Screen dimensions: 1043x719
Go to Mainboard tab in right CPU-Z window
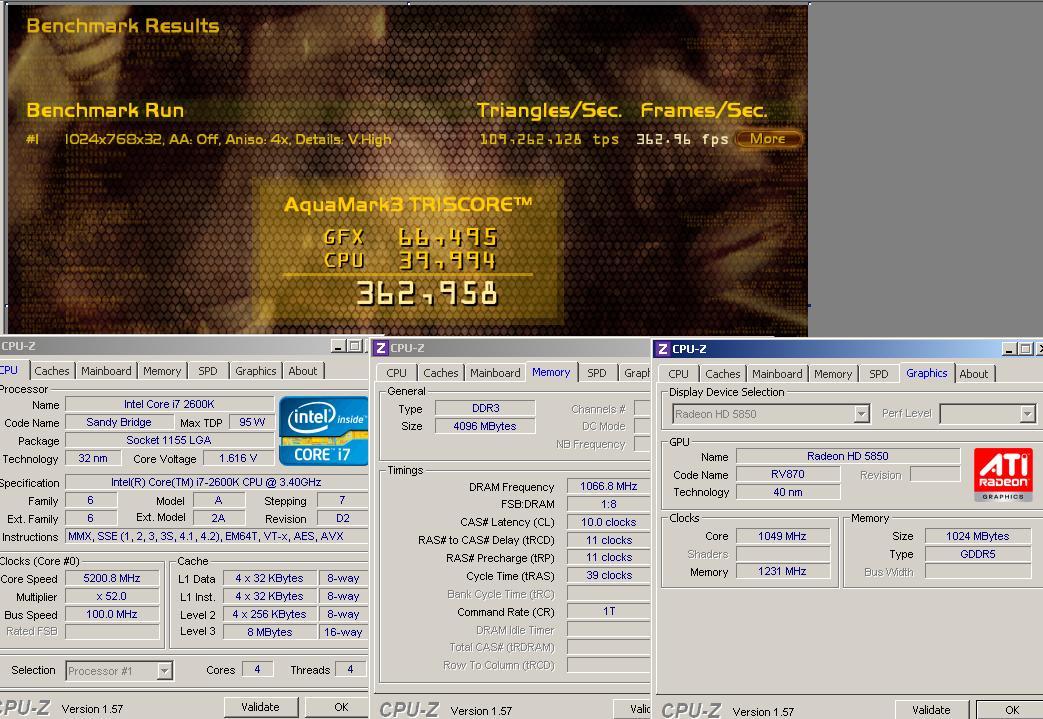777,374
